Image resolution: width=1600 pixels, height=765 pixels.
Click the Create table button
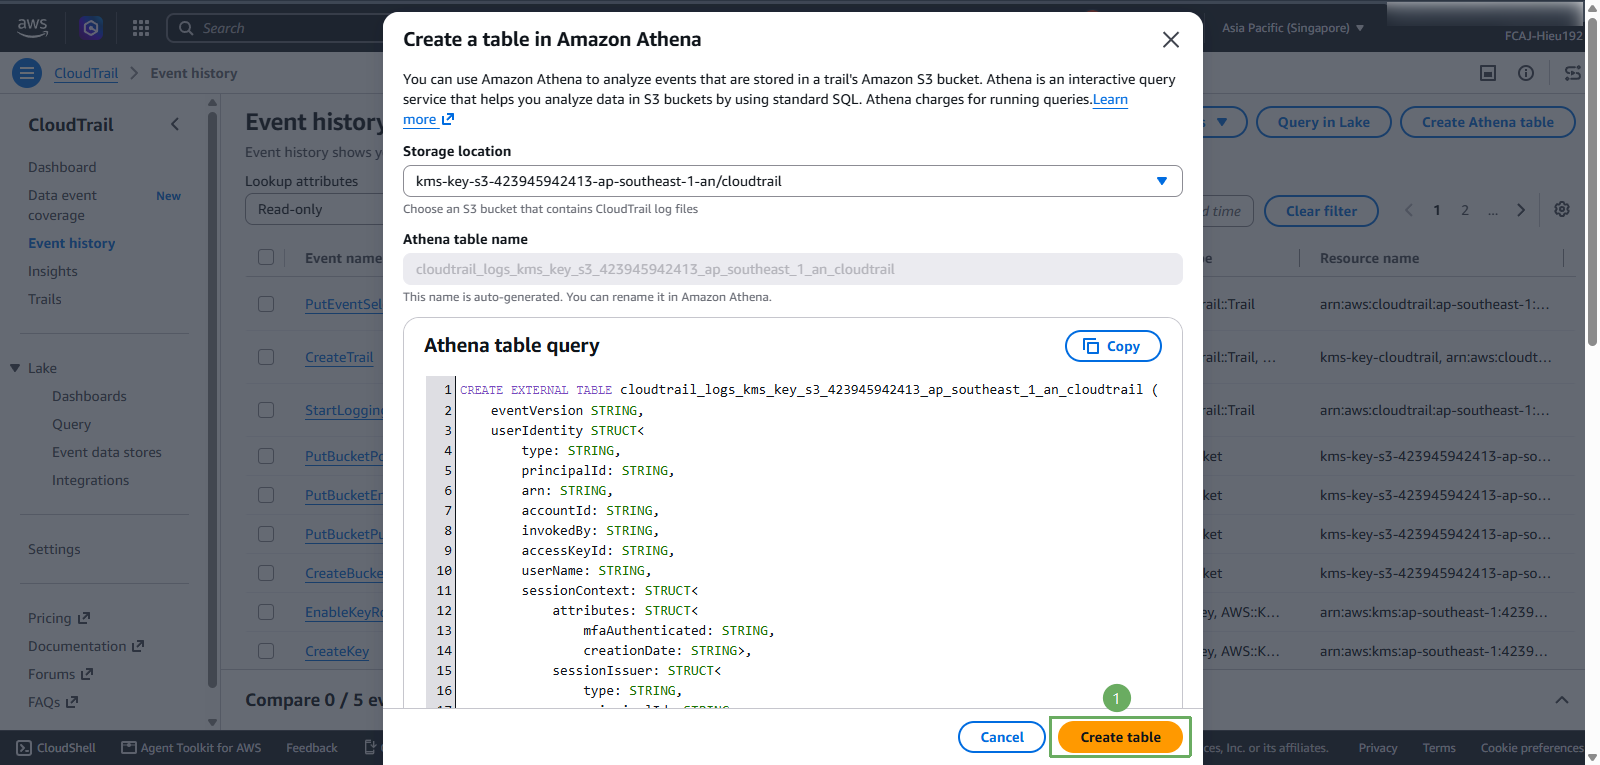point(1120,737)
